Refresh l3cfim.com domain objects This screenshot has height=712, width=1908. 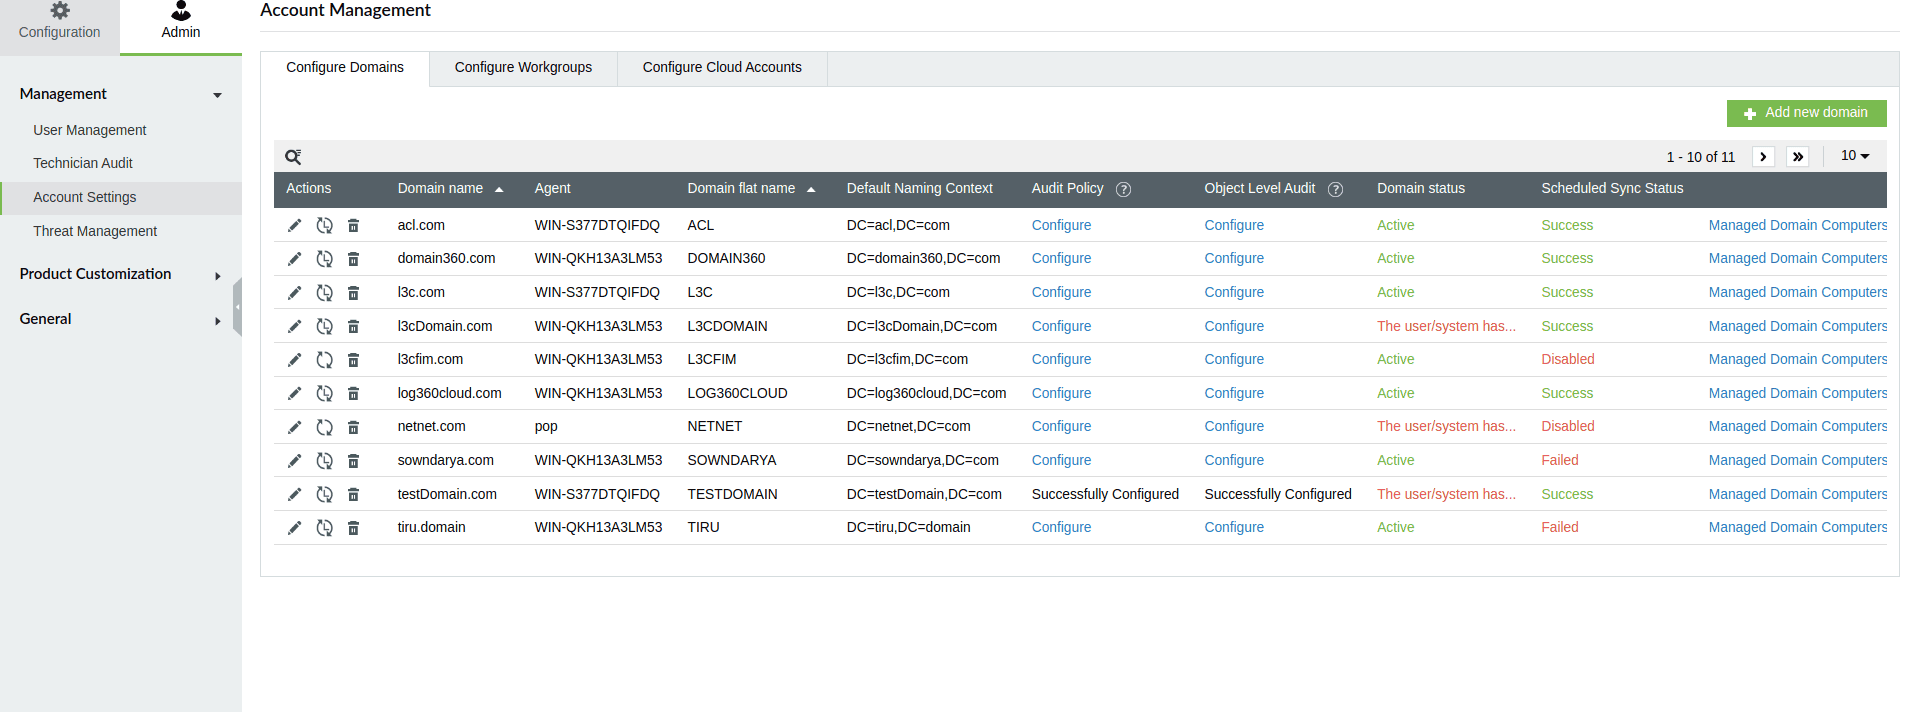[x=324, y=360]
